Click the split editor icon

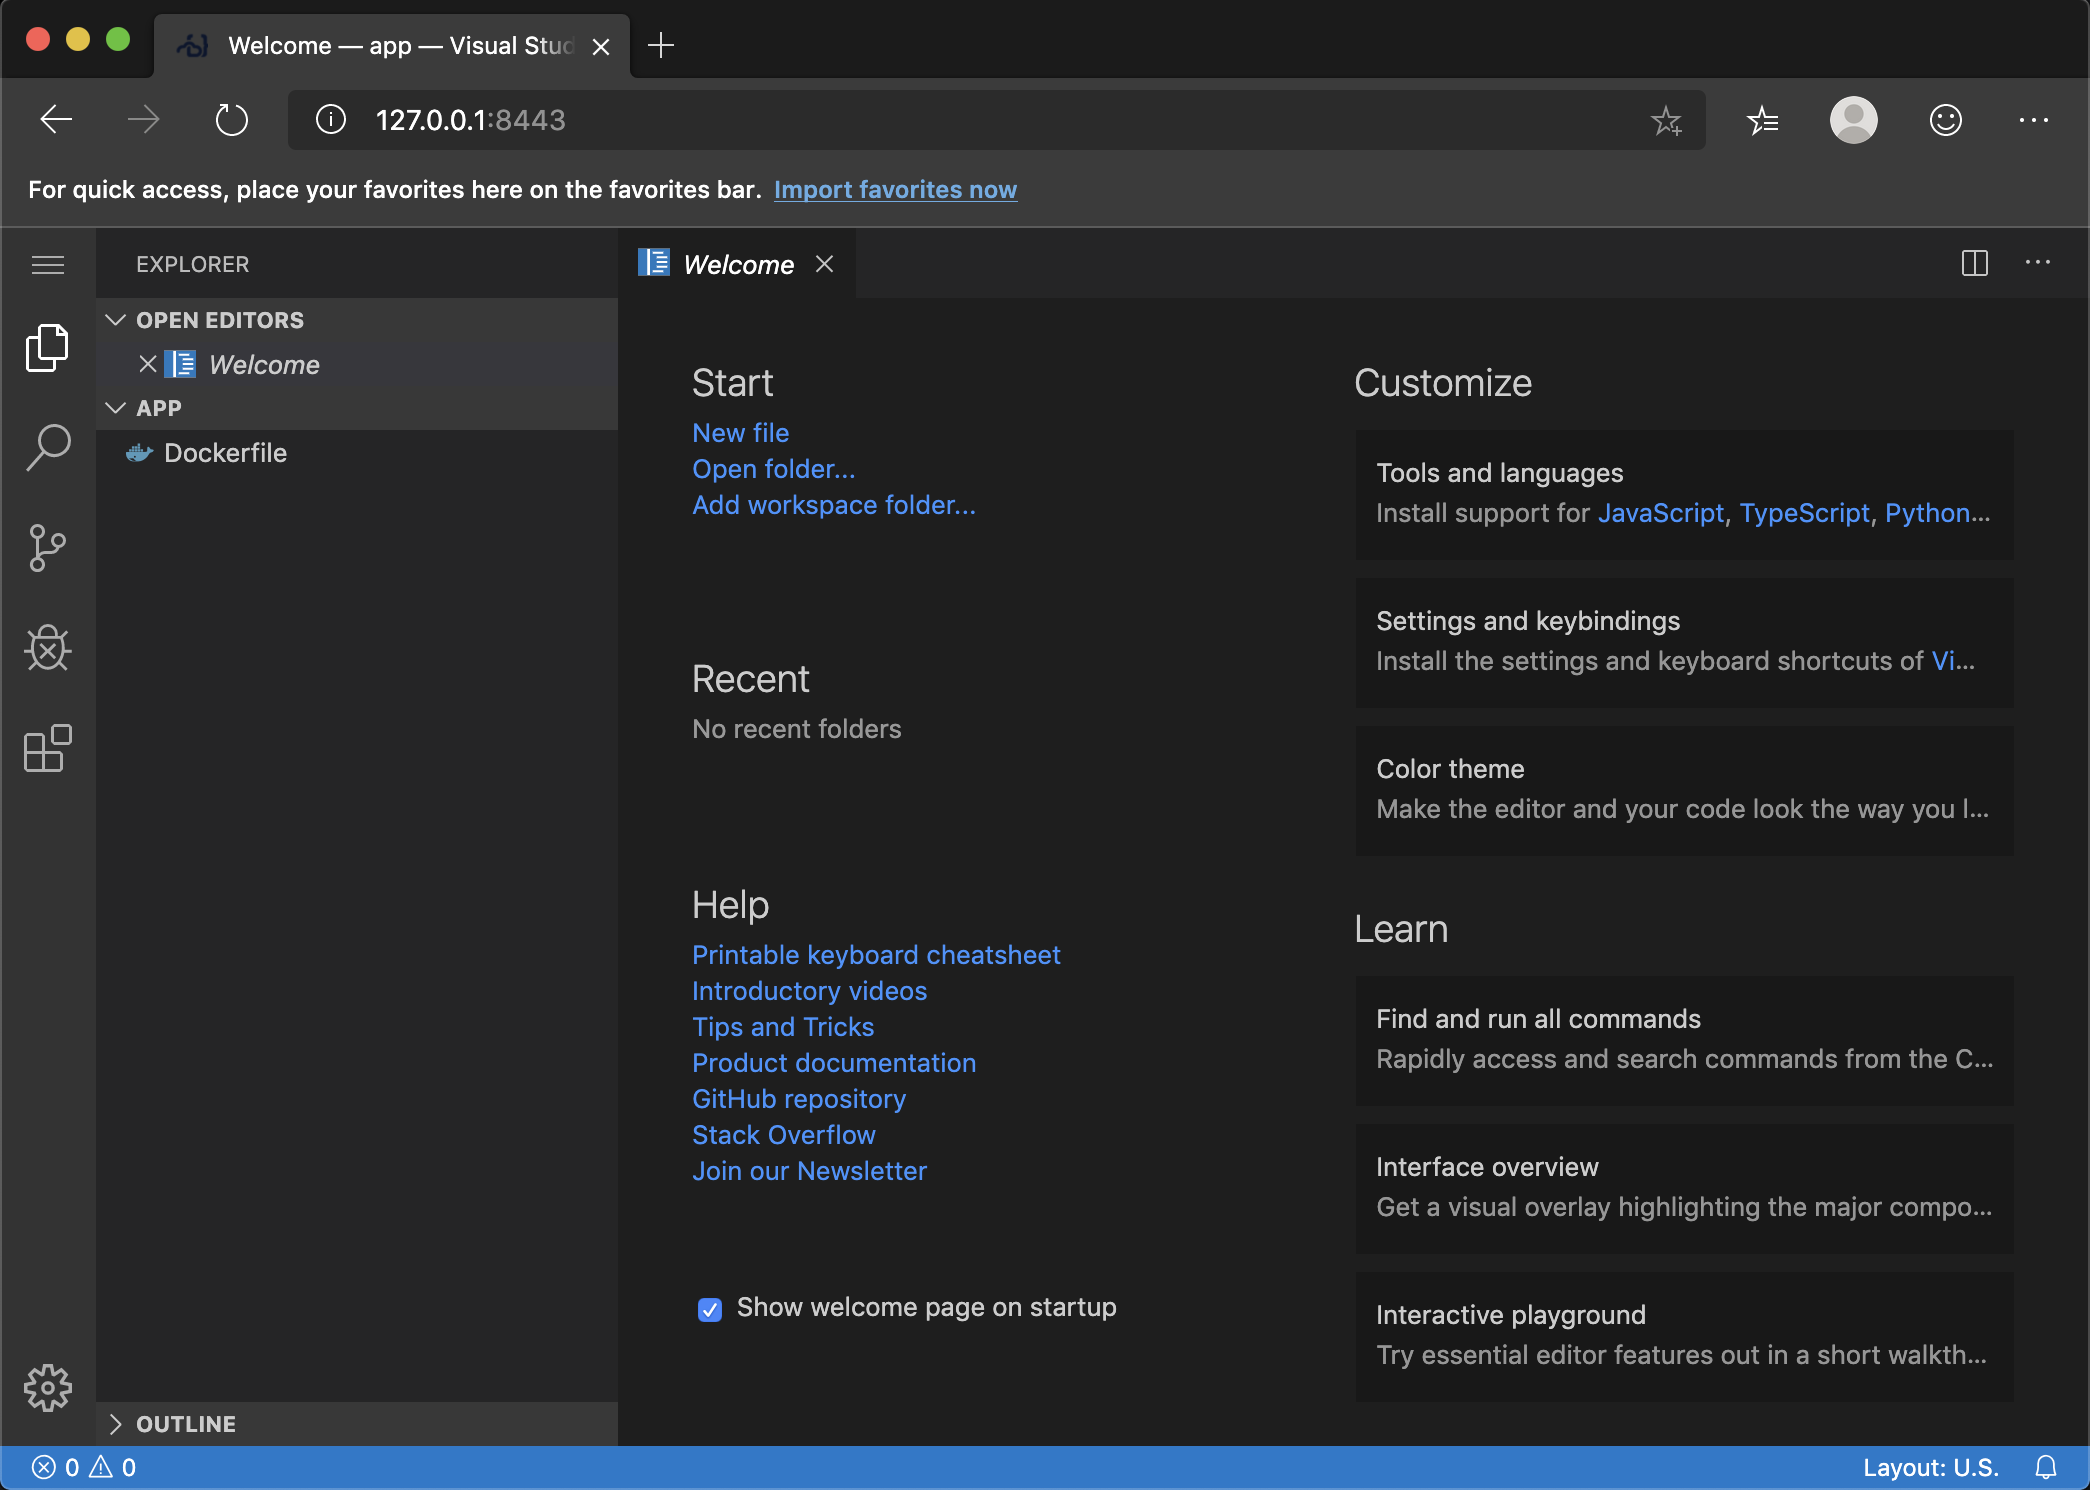1975,264
